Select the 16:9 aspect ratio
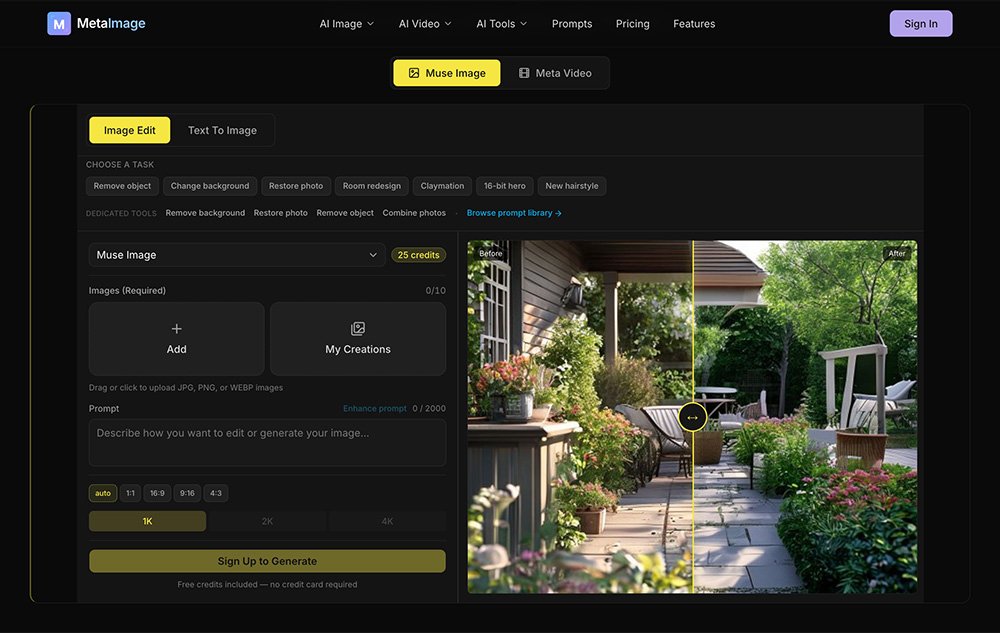 [157, 493]
